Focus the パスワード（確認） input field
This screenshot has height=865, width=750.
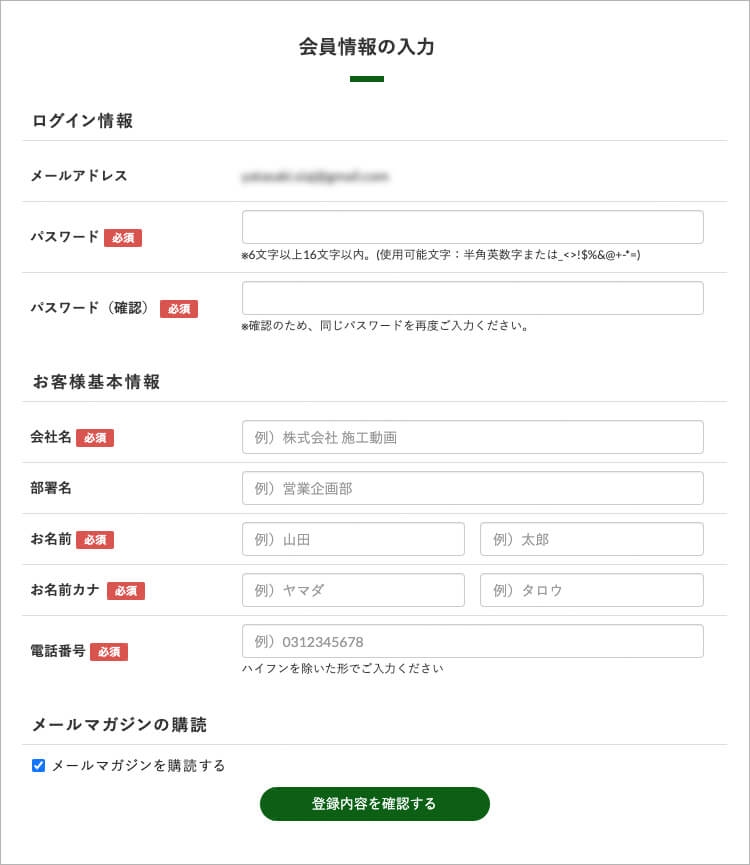click(472, 298)
